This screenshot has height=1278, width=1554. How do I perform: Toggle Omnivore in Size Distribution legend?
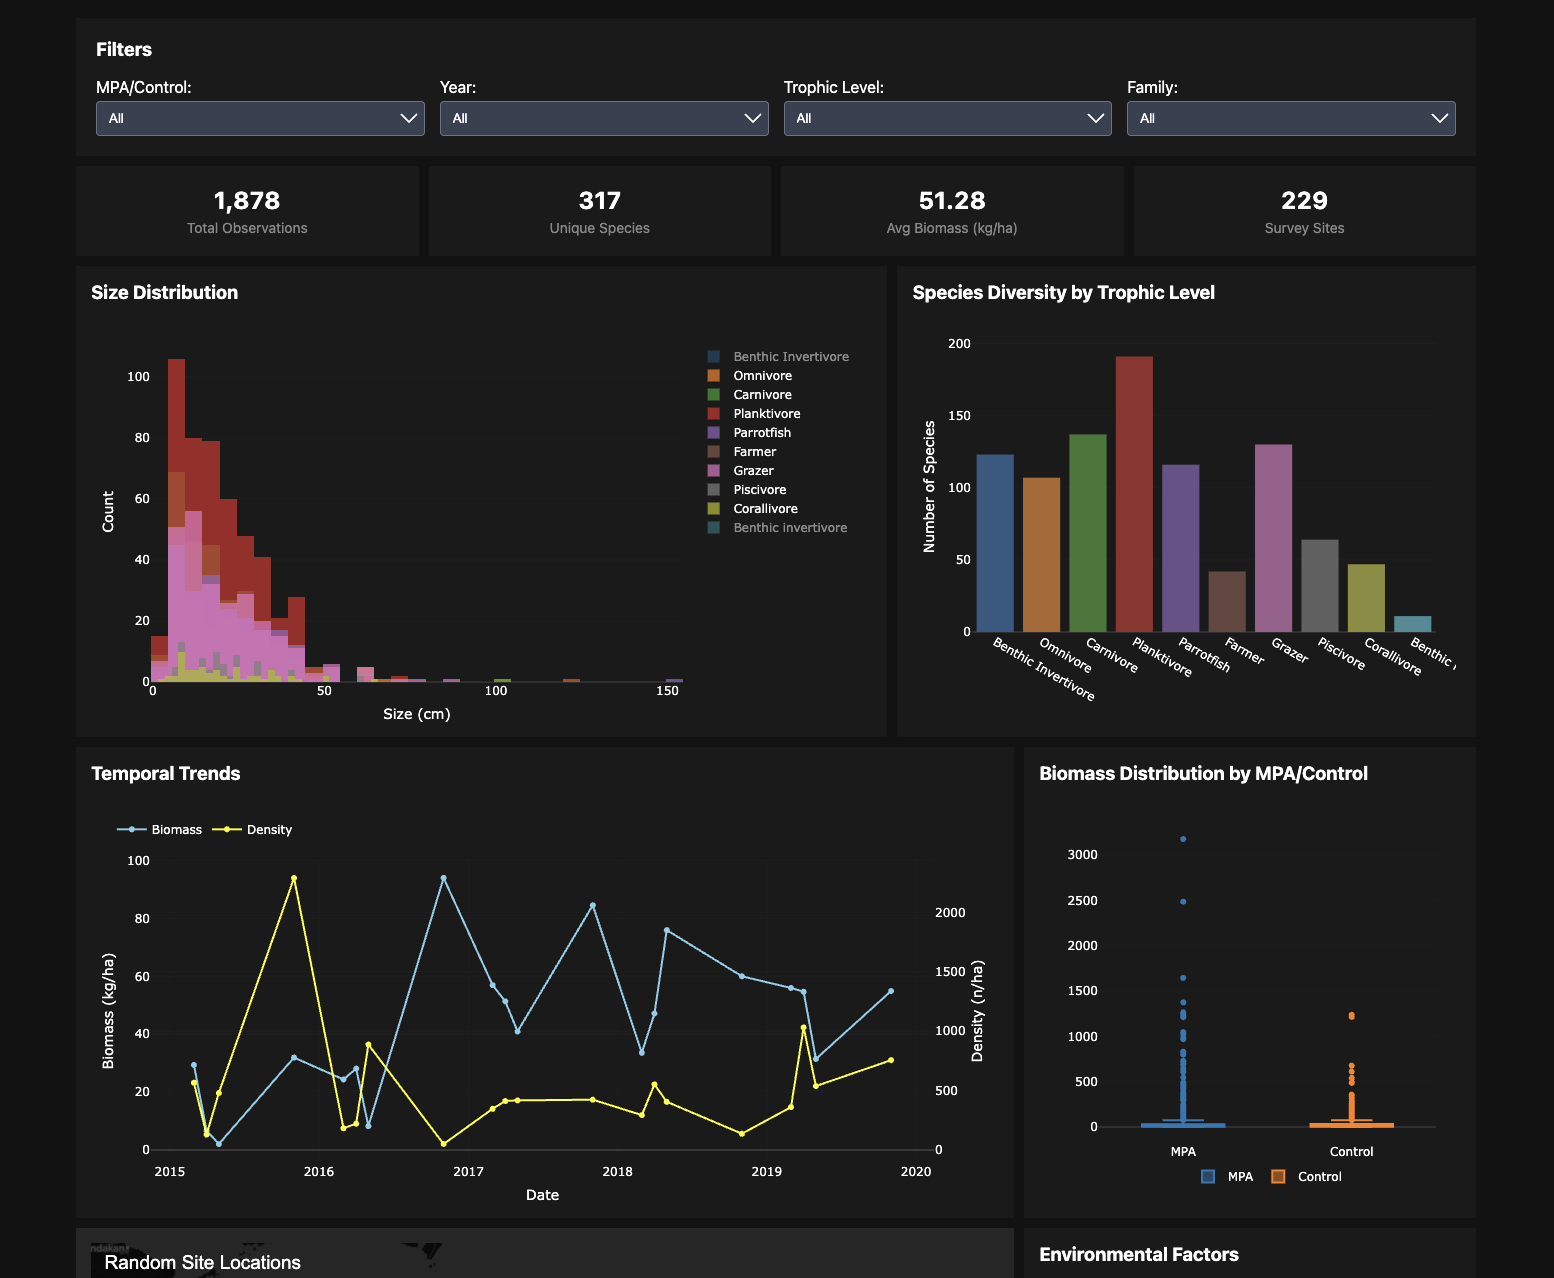tap(762, 376)
